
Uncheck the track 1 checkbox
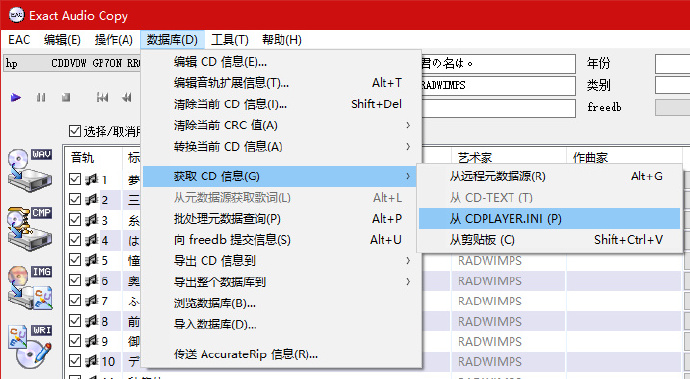coord(75,179)
